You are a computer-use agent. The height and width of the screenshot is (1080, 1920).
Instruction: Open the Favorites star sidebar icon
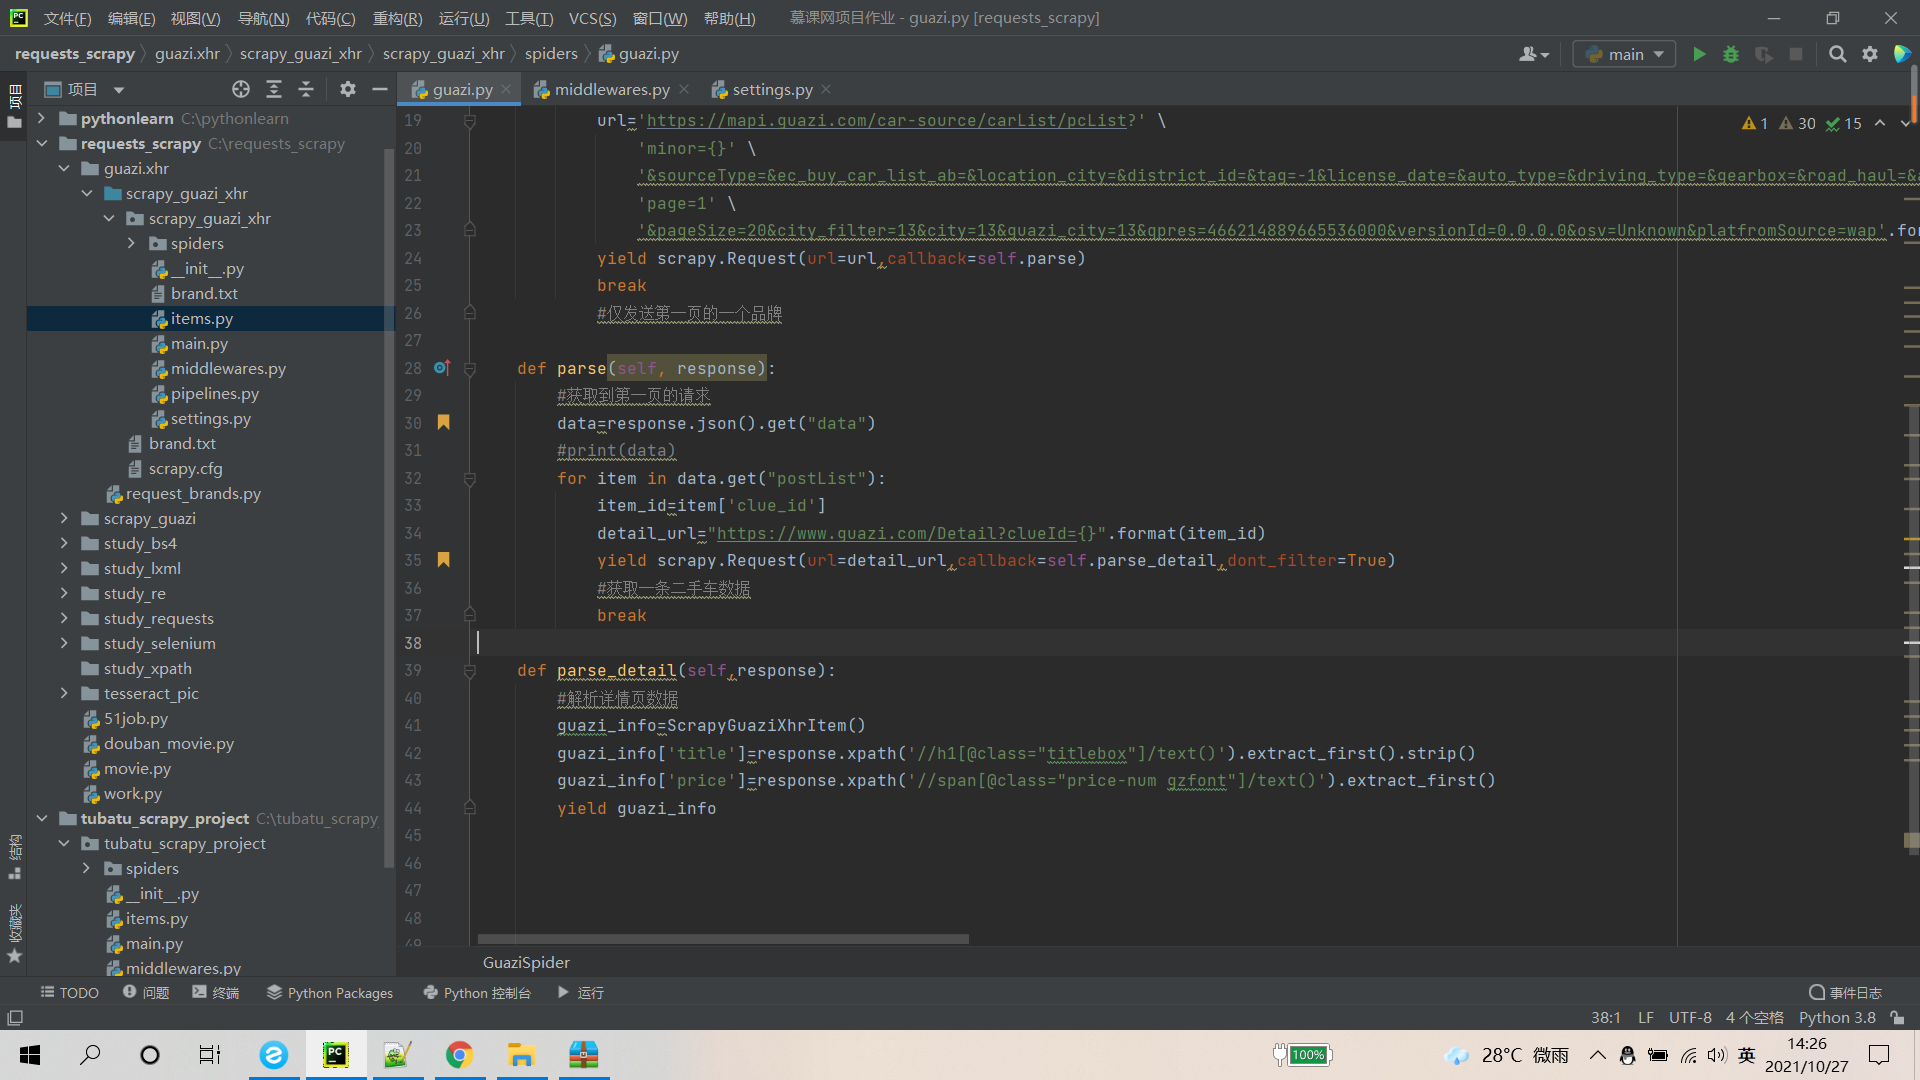click(x=14, y=956)
